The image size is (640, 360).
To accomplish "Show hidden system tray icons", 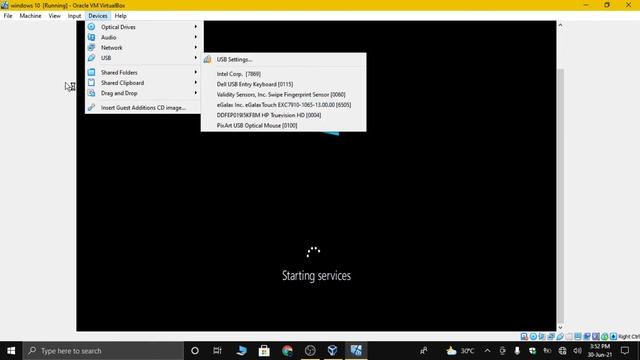I will click(x=487, y=351).
